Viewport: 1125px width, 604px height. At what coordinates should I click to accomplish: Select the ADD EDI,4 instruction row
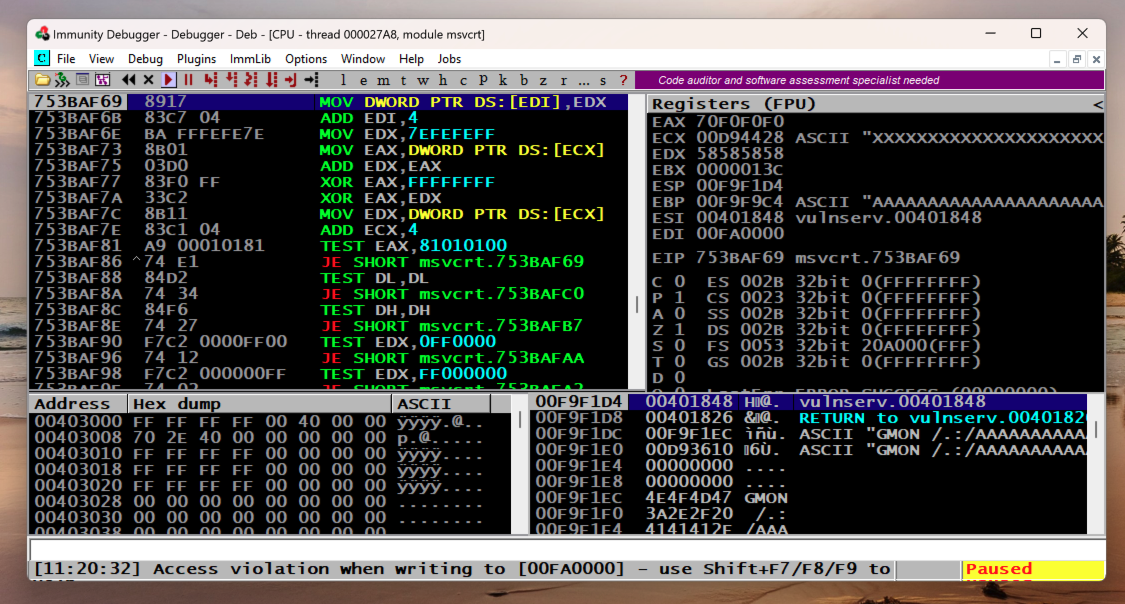pos(328,118)
